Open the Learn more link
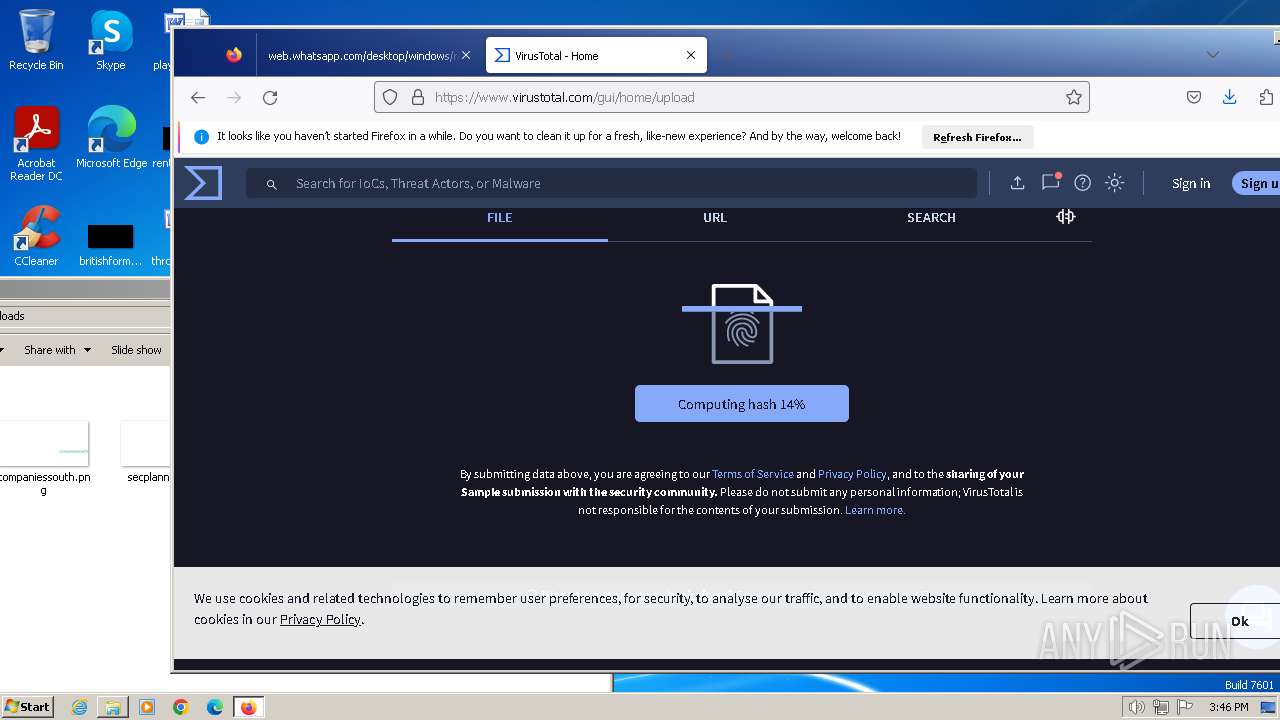Image resolution: width=1280 pixels, height=720 pixels. click(x=875, y=510)
